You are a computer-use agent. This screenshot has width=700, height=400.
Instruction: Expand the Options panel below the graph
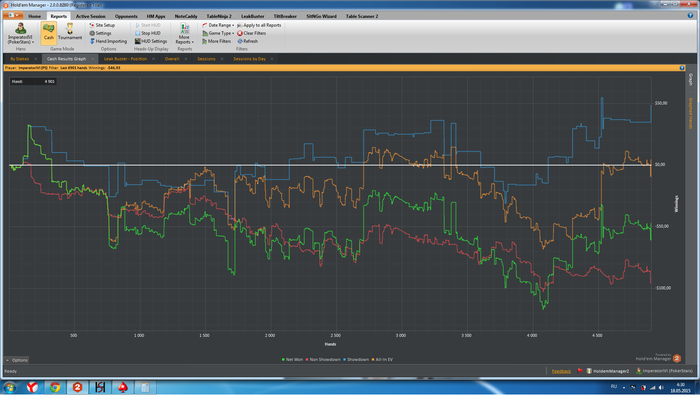click(x=17, y=360)
